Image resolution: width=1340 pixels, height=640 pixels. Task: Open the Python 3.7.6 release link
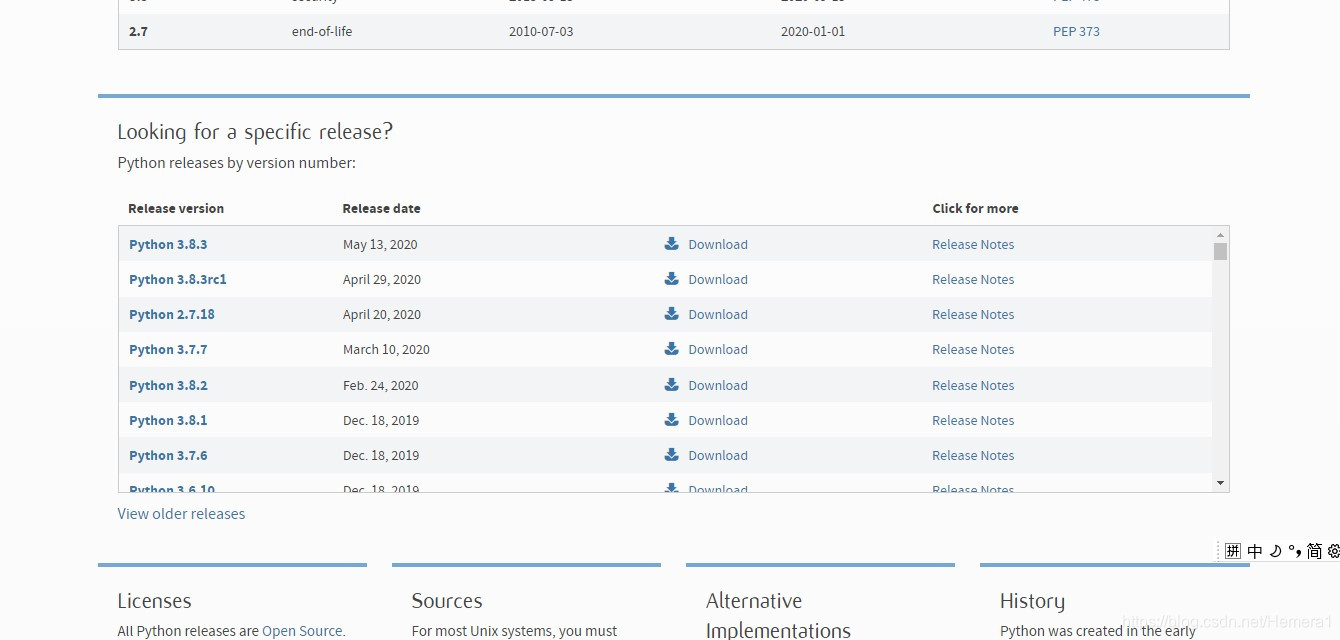168,455
